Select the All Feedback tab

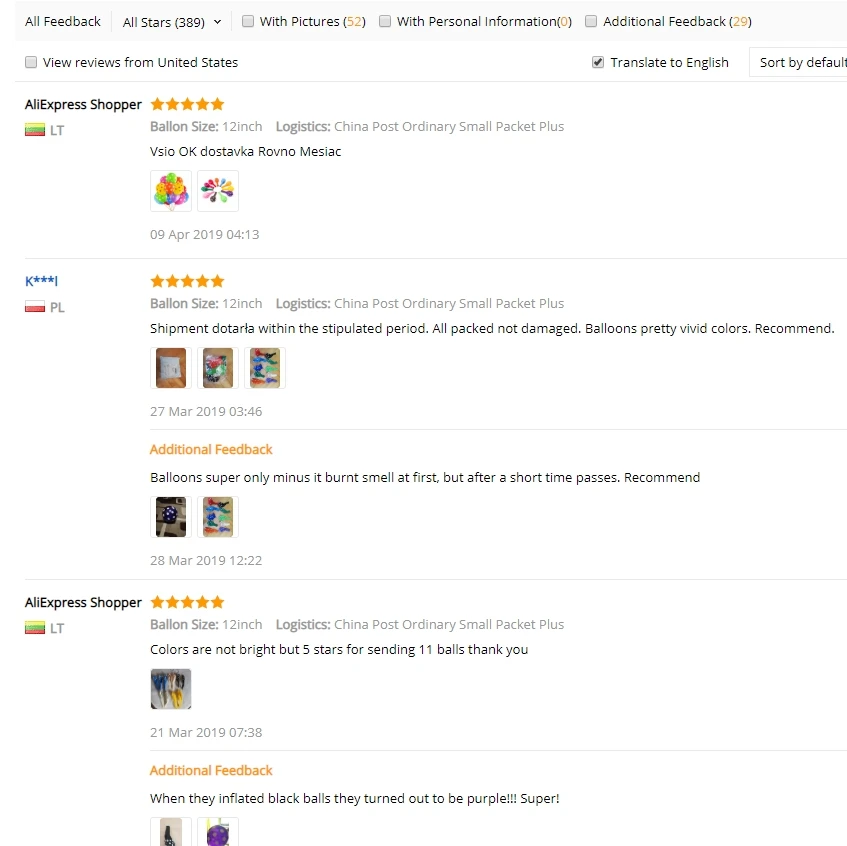[x=63, y=22]
